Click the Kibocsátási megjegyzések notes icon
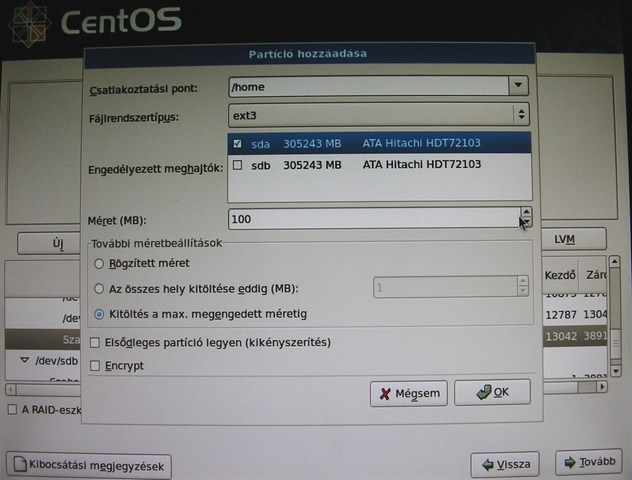632x480 pixels. [x=21, y=466]
